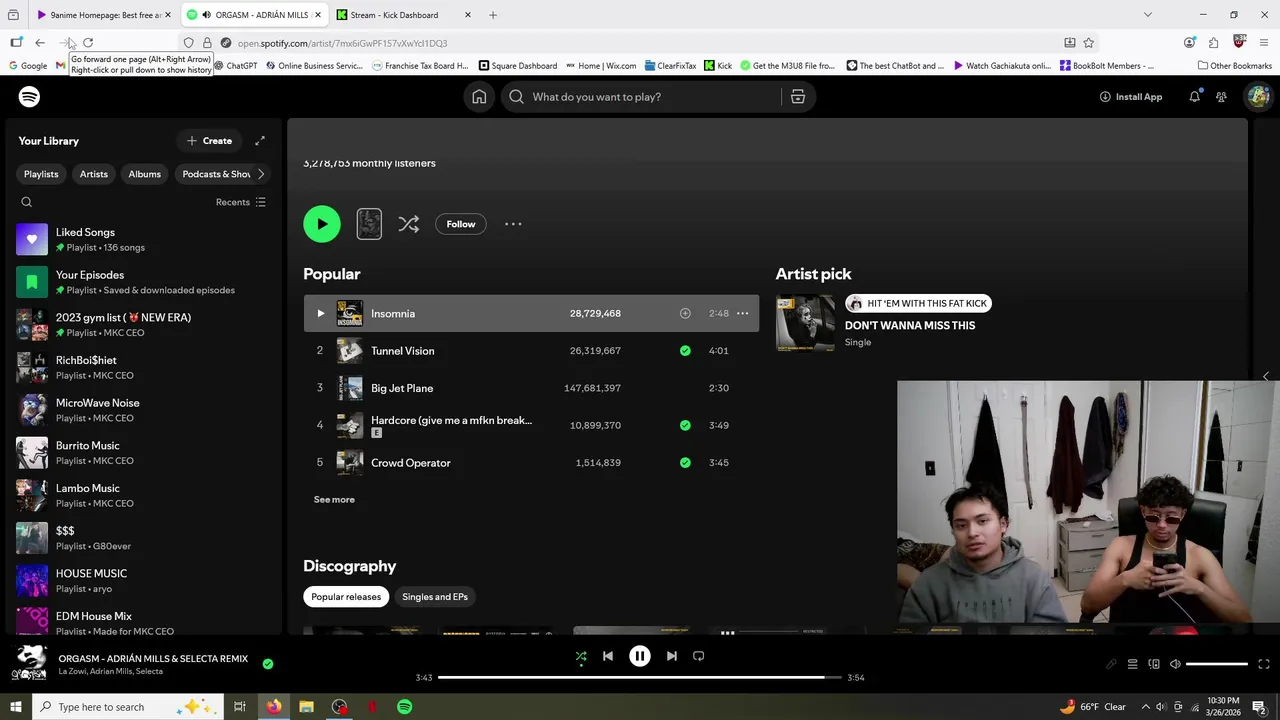Bookmark this page with star icon
1280x720 pixels.
point(1089,43)
